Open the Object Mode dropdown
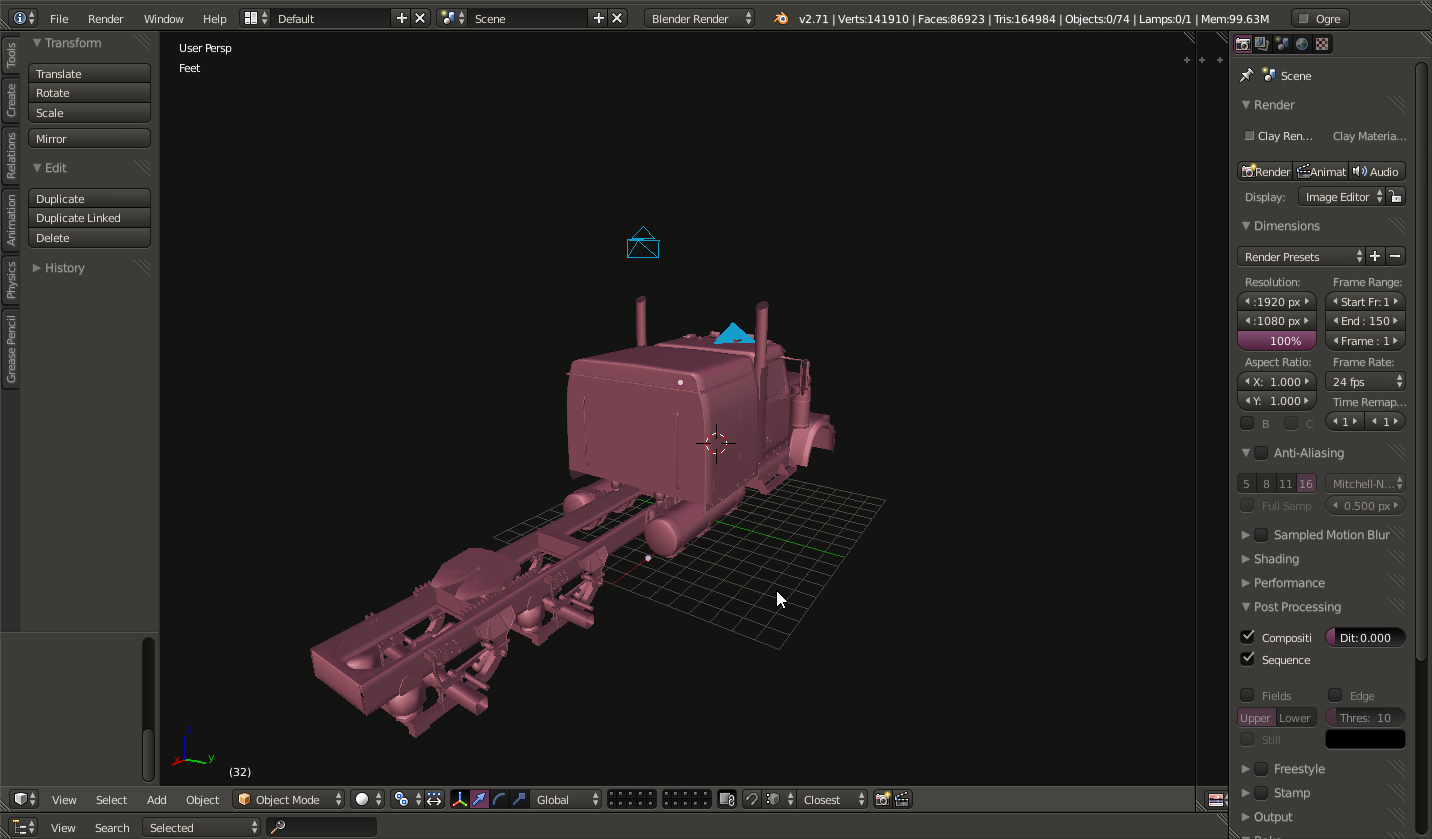The width and height of the screenshot is (1432, 839). (x=289, y=799)
